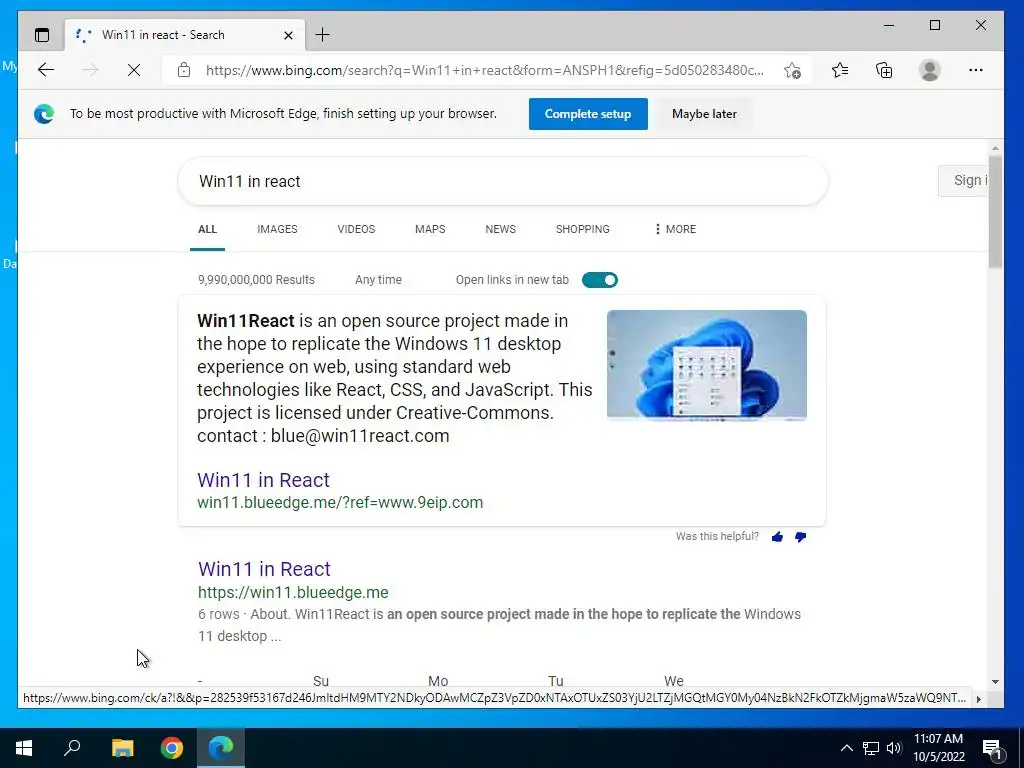The image size is (1024, 768).
Task: Go back to the previous page
Action: 46,70
